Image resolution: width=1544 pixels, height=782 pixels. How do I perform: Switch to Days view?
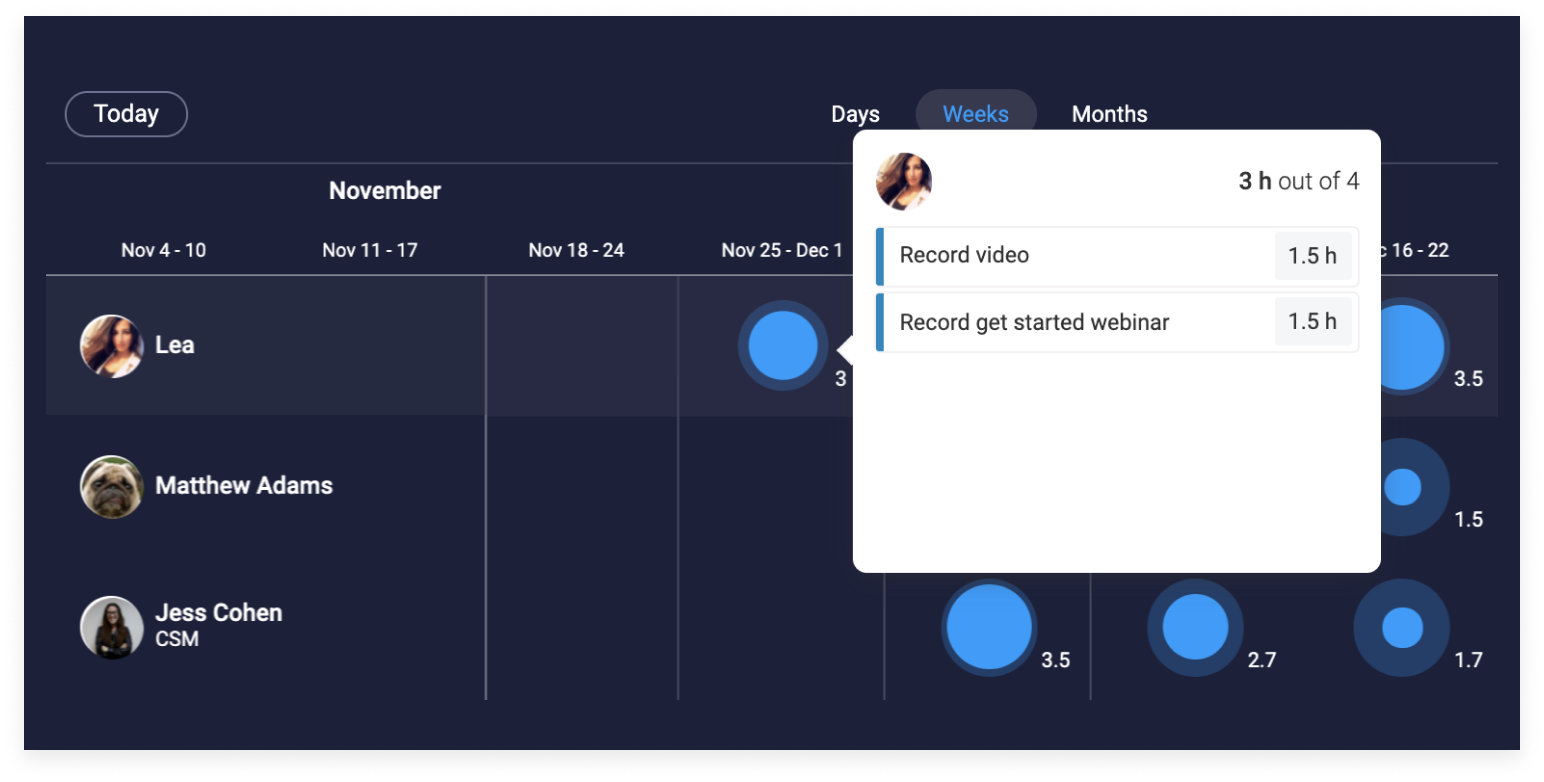pos(855,114)
